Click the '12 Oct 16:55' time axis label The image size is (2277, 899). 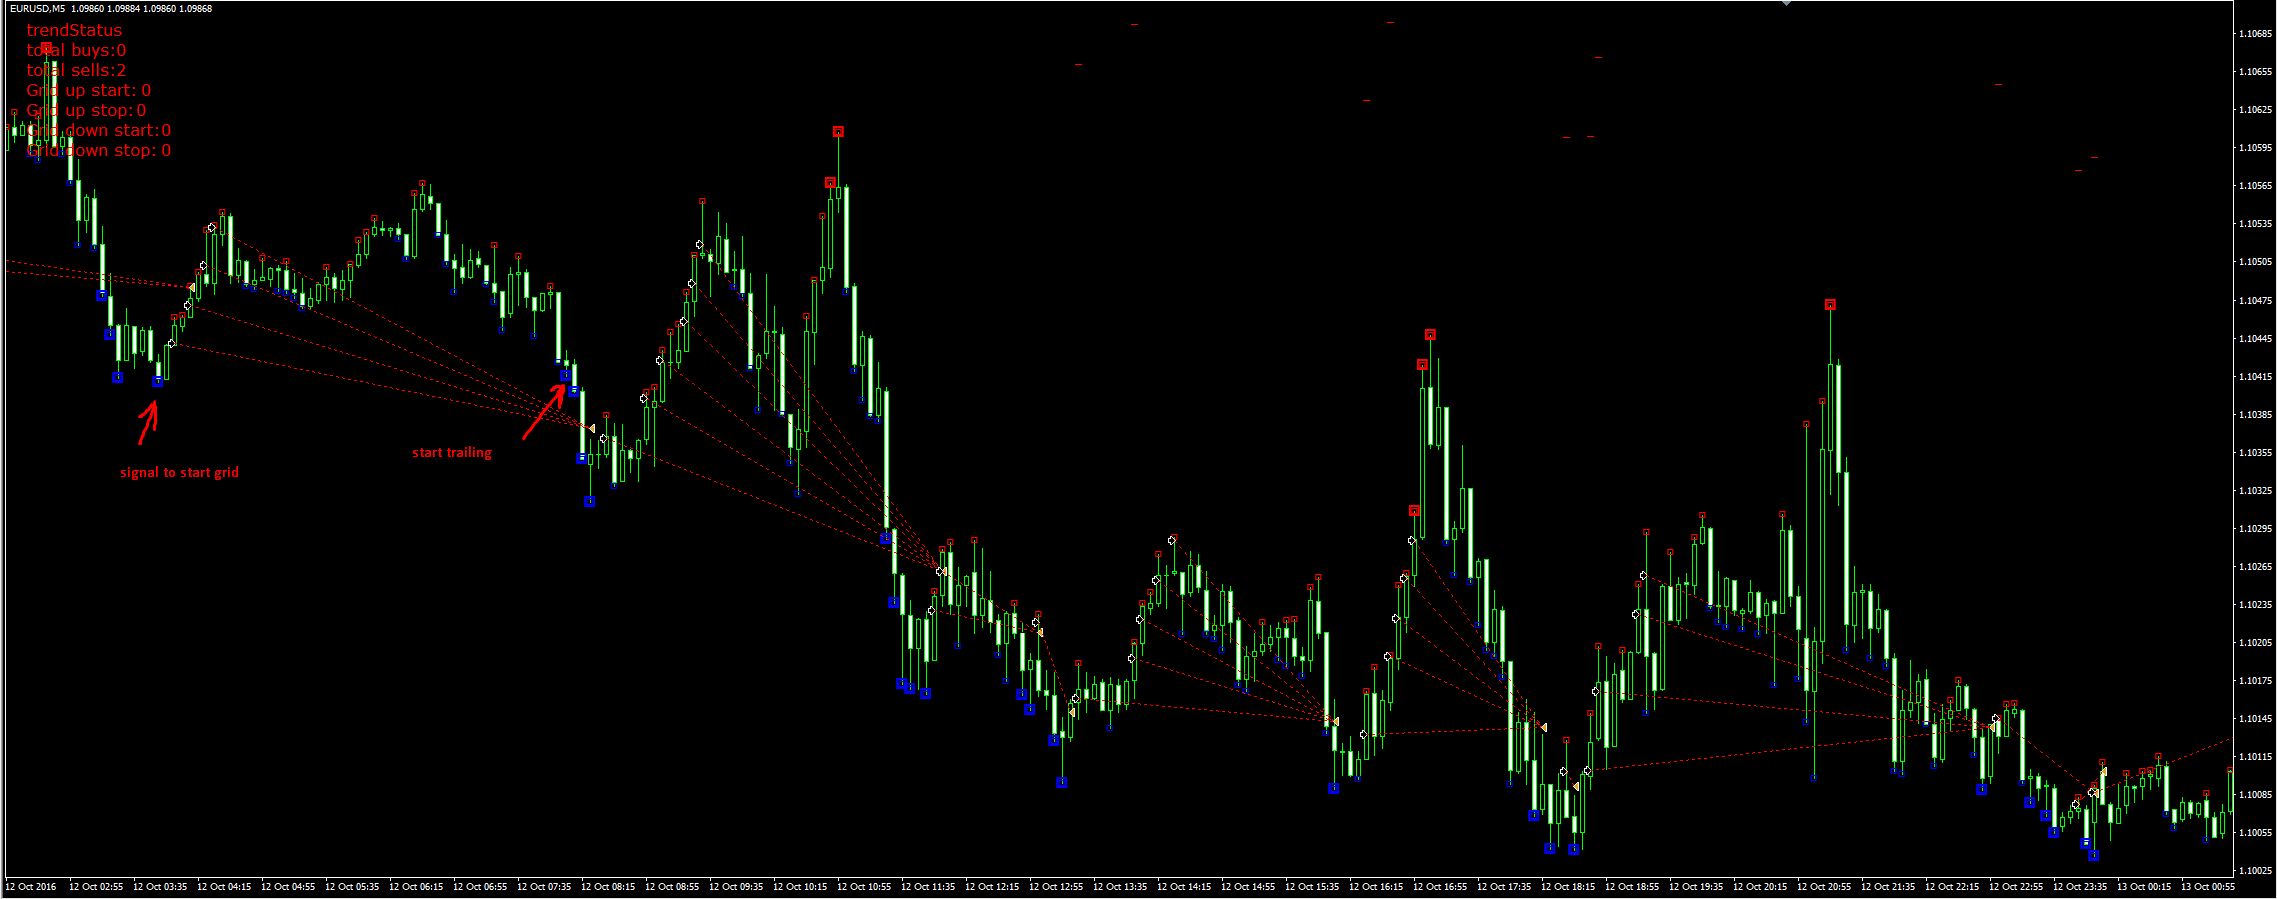1440,887
